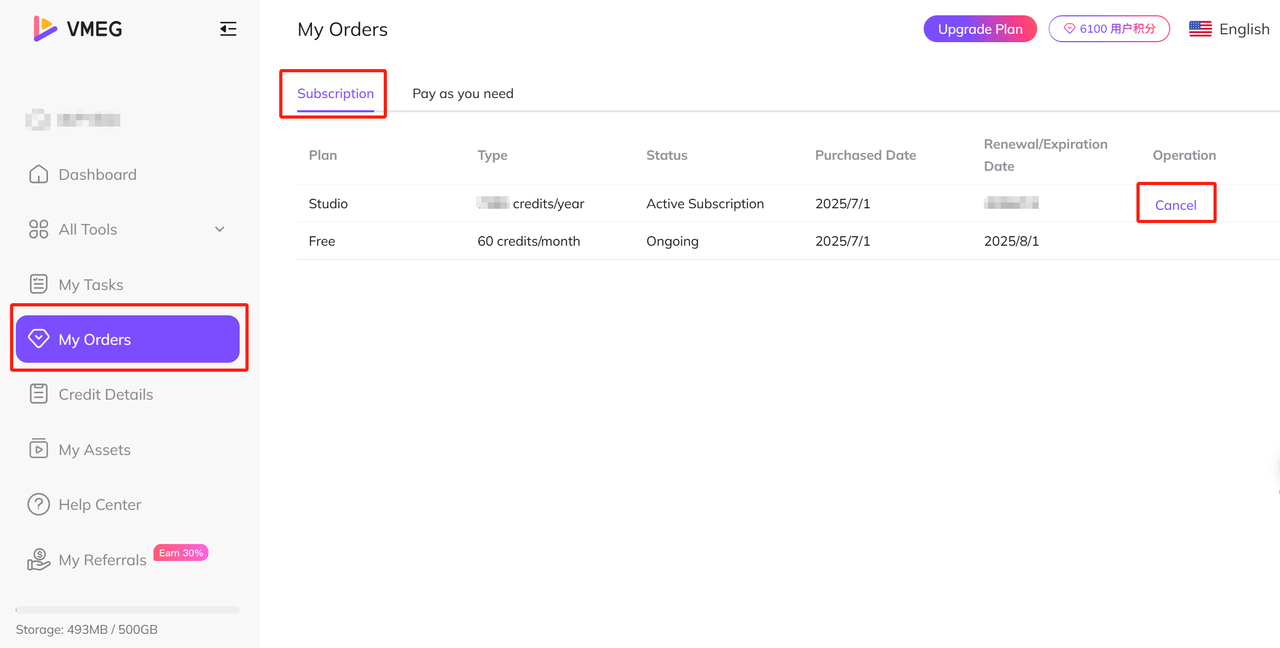
Task: Select the My Orders diamond icon
Action: (38, 339)
